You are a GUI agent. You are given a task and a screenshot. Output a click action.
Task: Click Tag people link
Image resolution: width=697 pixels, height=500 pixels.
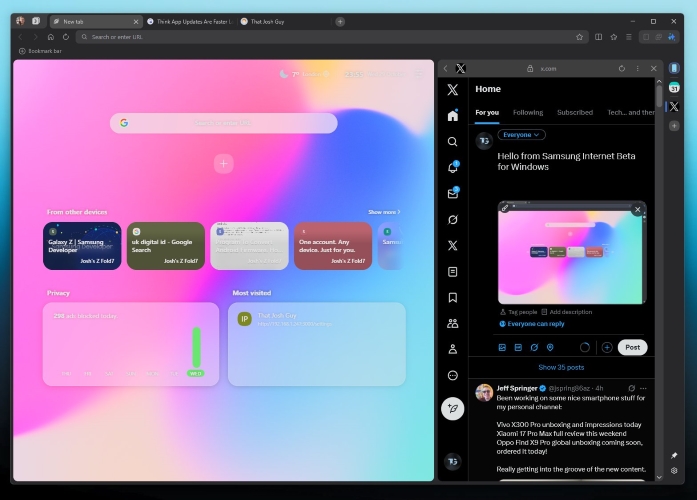point(518,312)
